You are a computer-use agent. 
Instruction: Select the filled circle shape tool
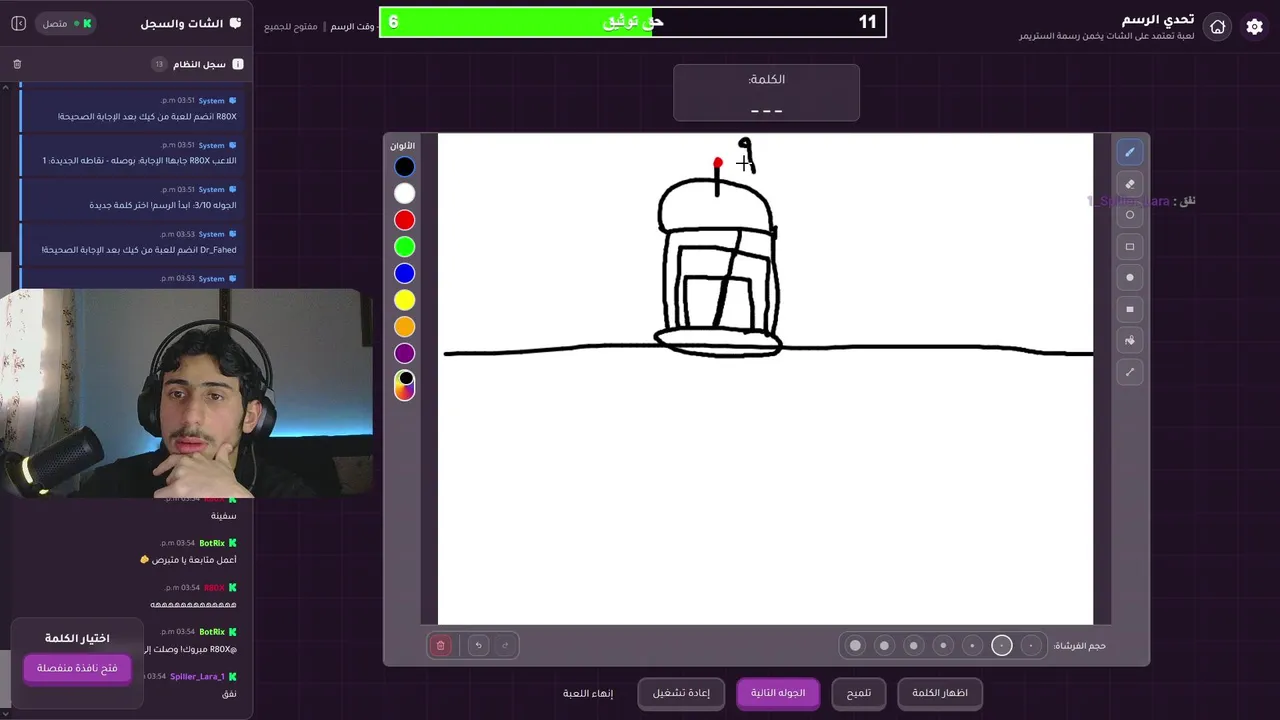click(1130, 278)
